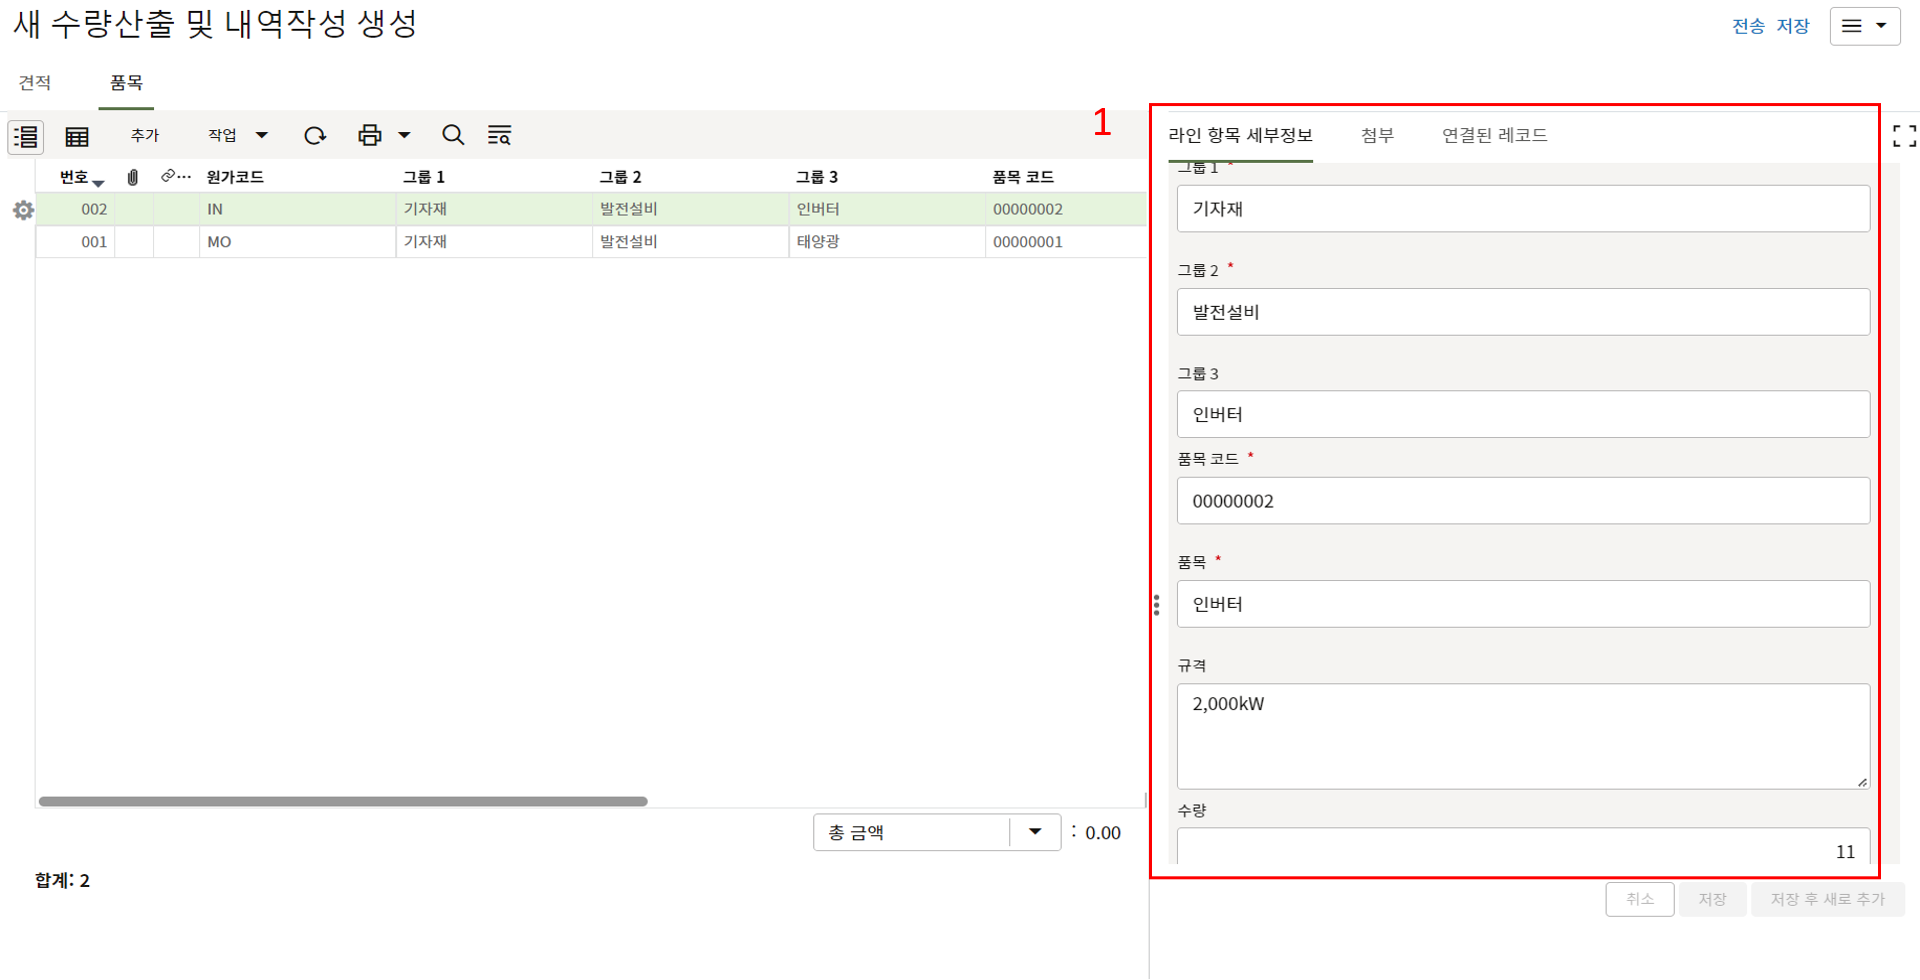This screenshot has height=980, width=1920.
Task: Open the search magnifier icon
Action: coord(453,135)
